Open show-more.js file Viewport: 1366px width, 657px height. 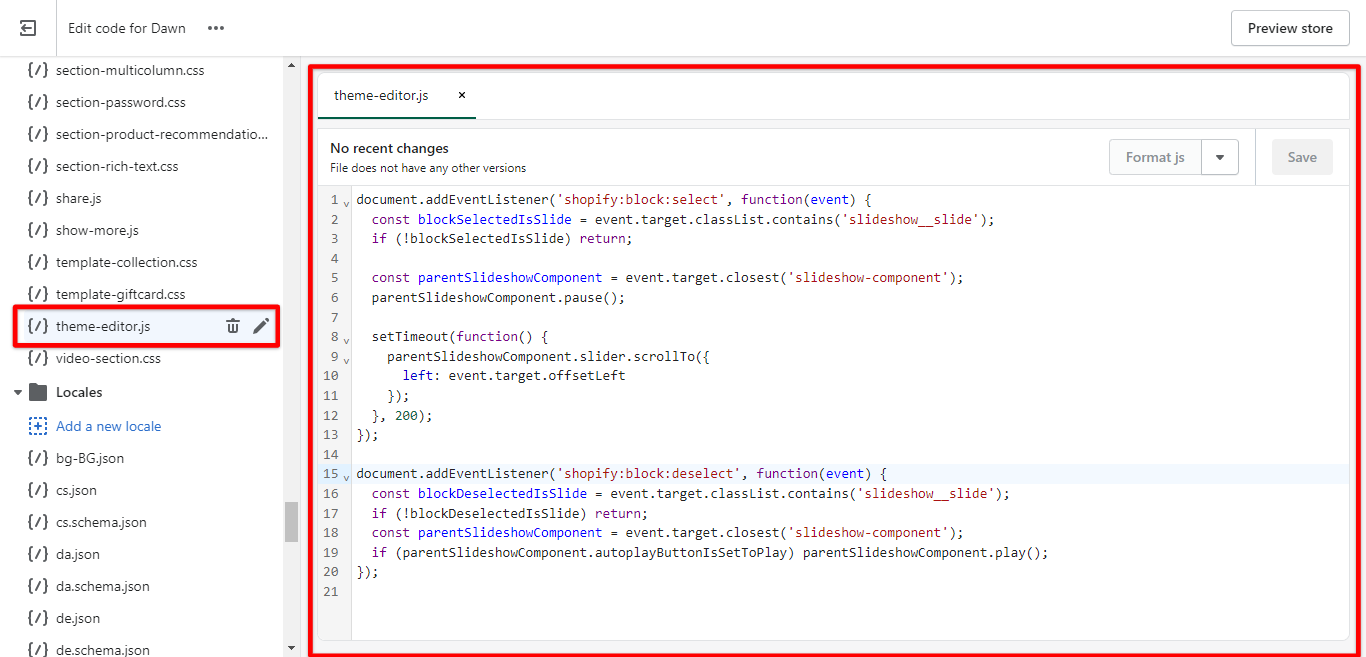(97, 230)
